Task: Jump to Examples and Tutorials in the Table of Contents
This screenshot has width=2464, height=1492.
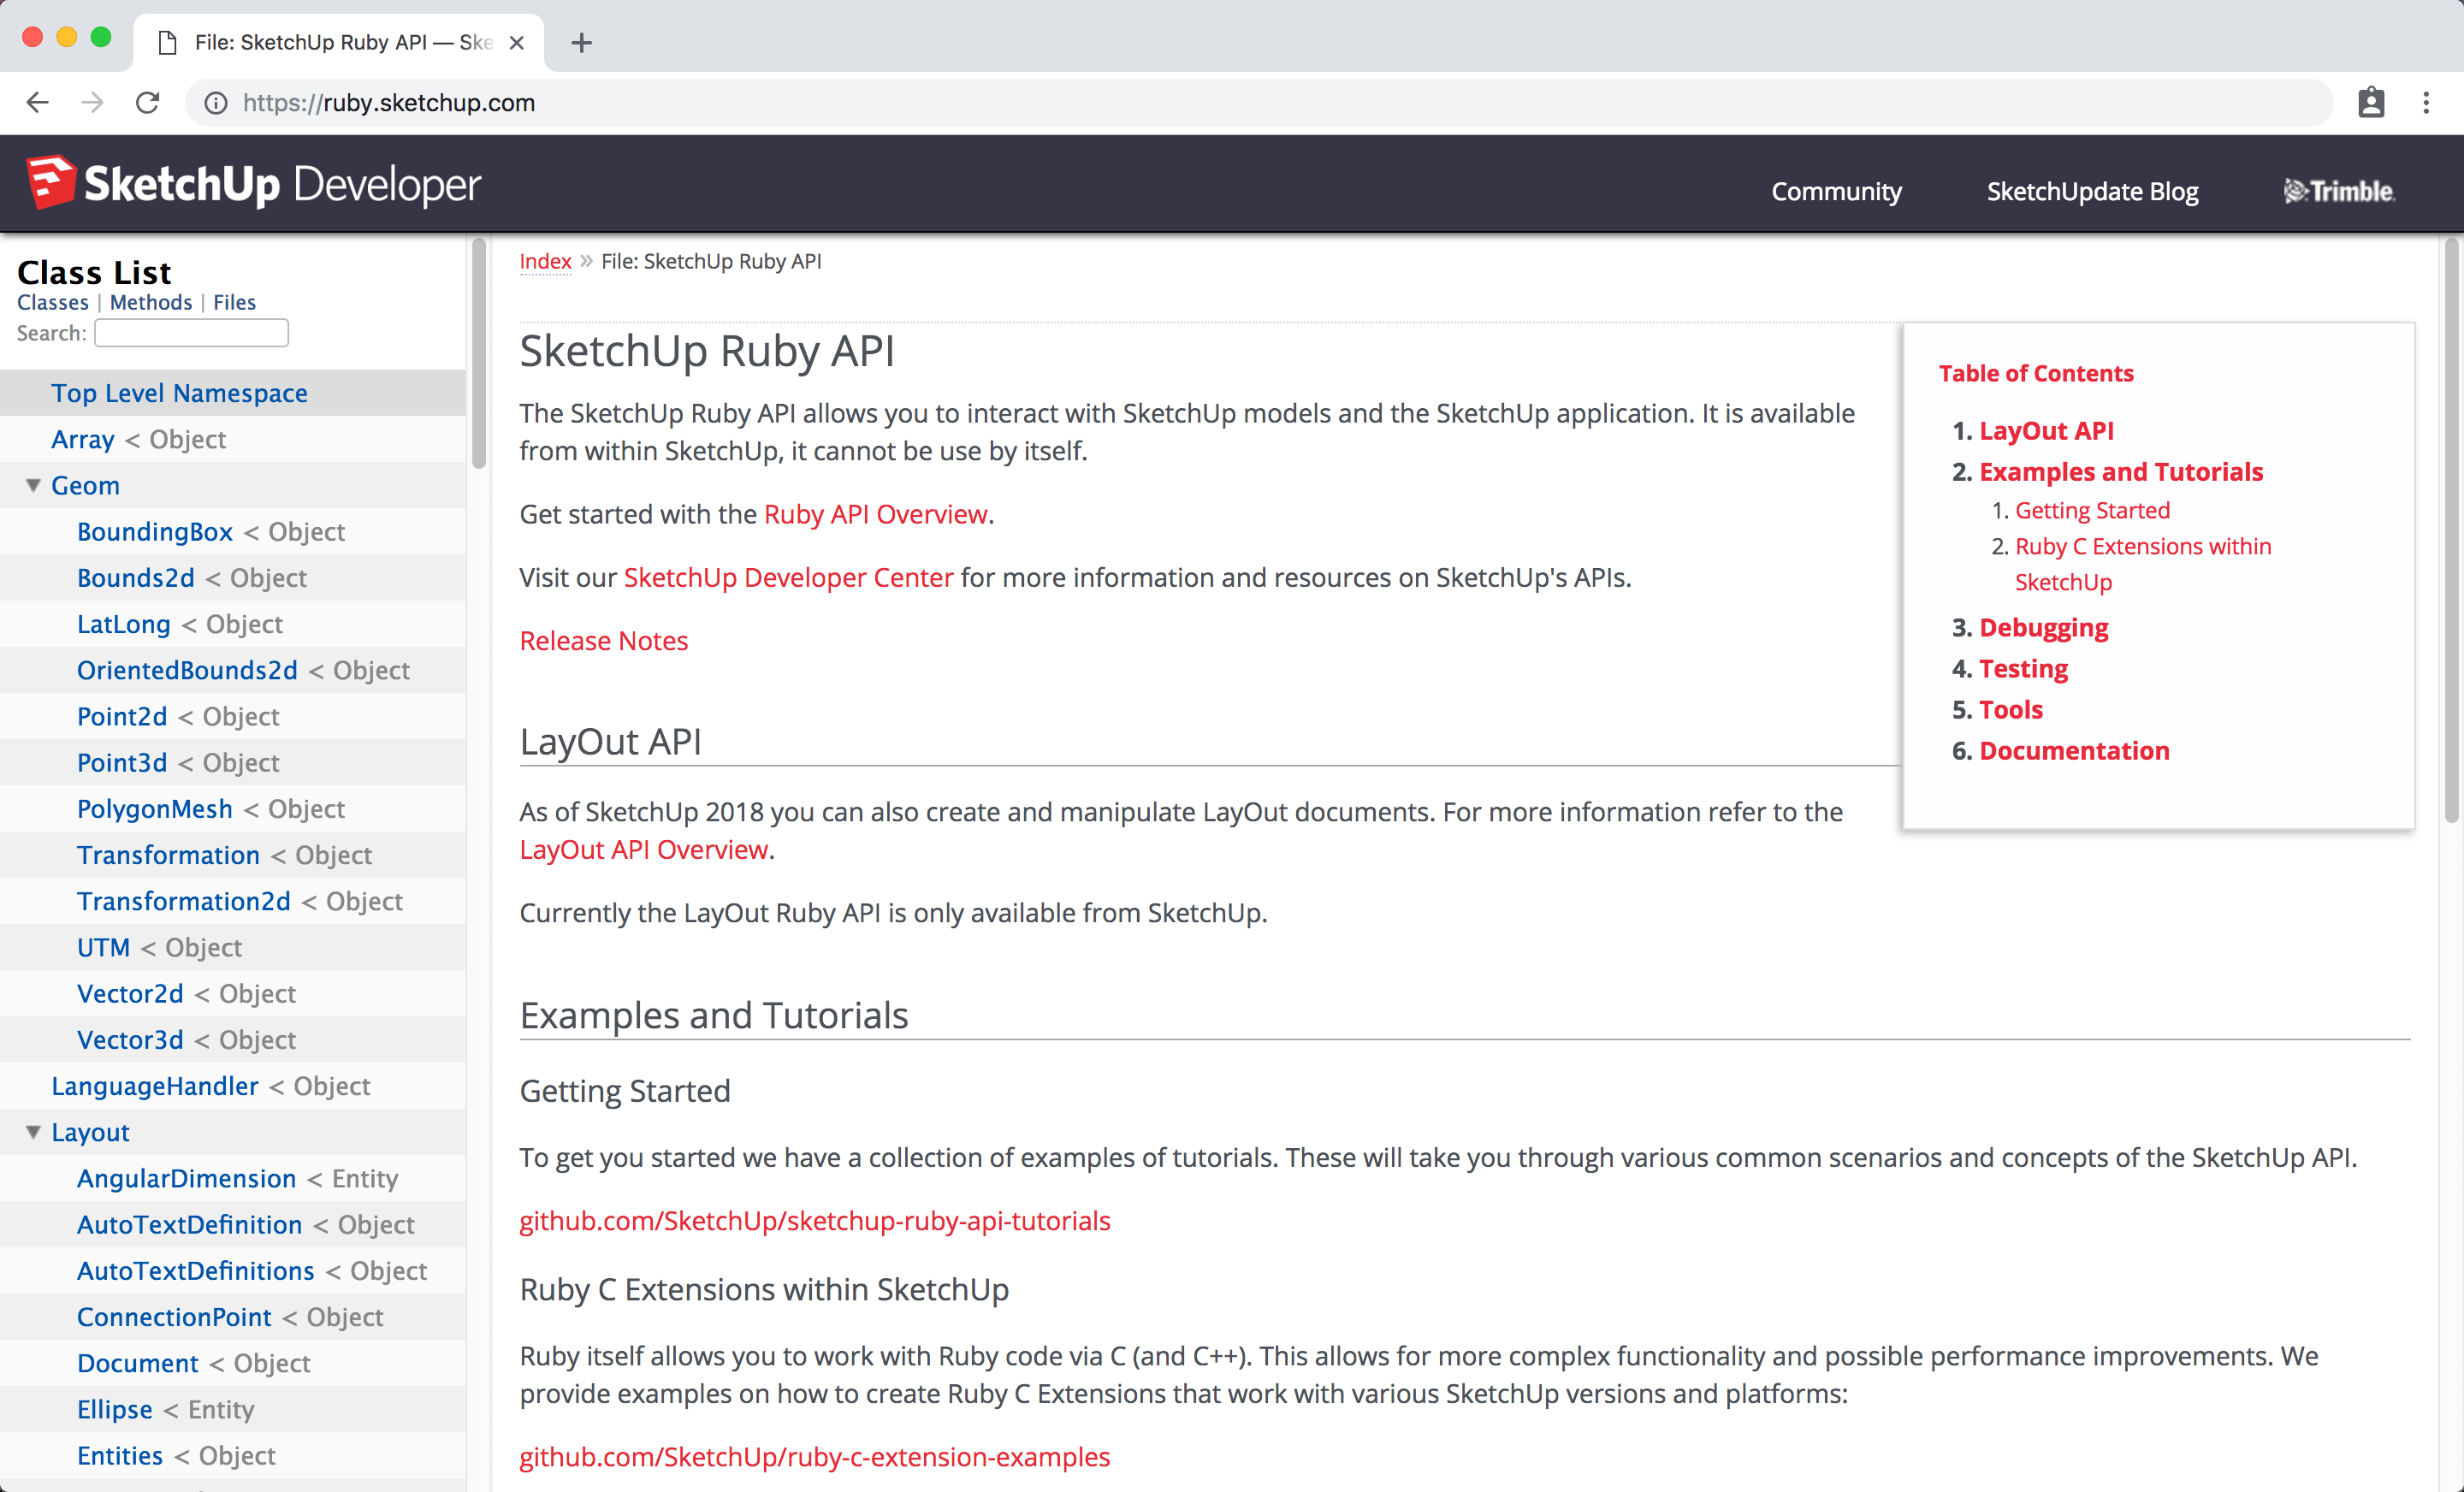Action: tap(2121, 471)
